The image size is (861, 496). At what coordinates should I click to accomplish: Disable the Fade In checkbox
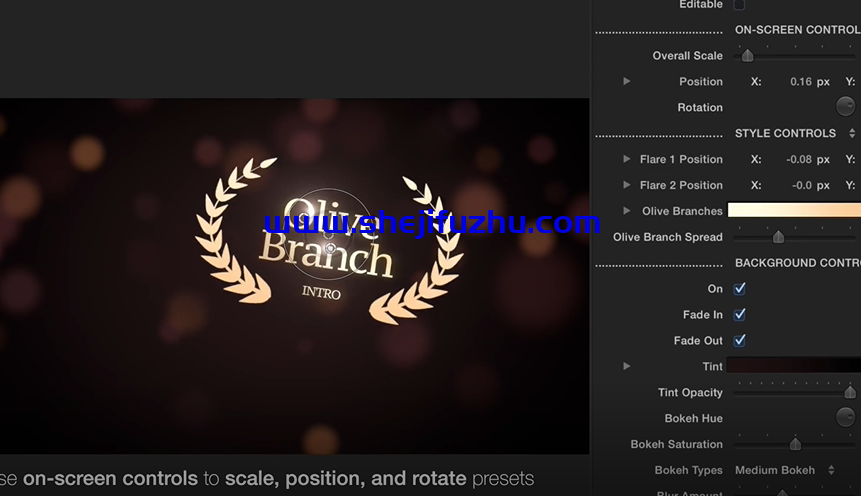point(740,314)
